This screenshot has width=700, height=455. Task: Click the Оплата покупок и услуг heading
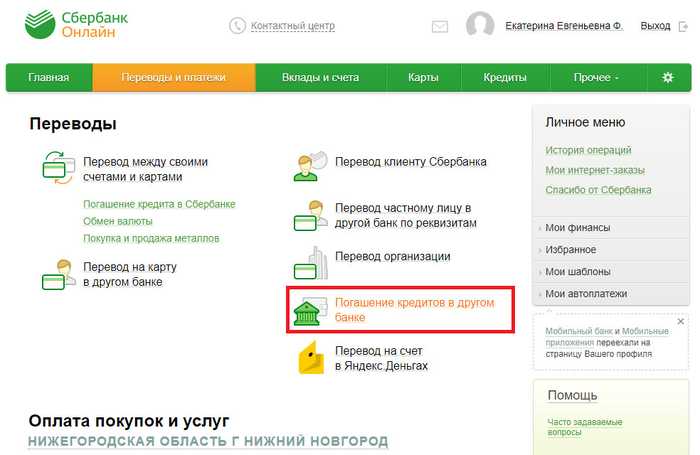pyautogui.click(x=129, y=421)
